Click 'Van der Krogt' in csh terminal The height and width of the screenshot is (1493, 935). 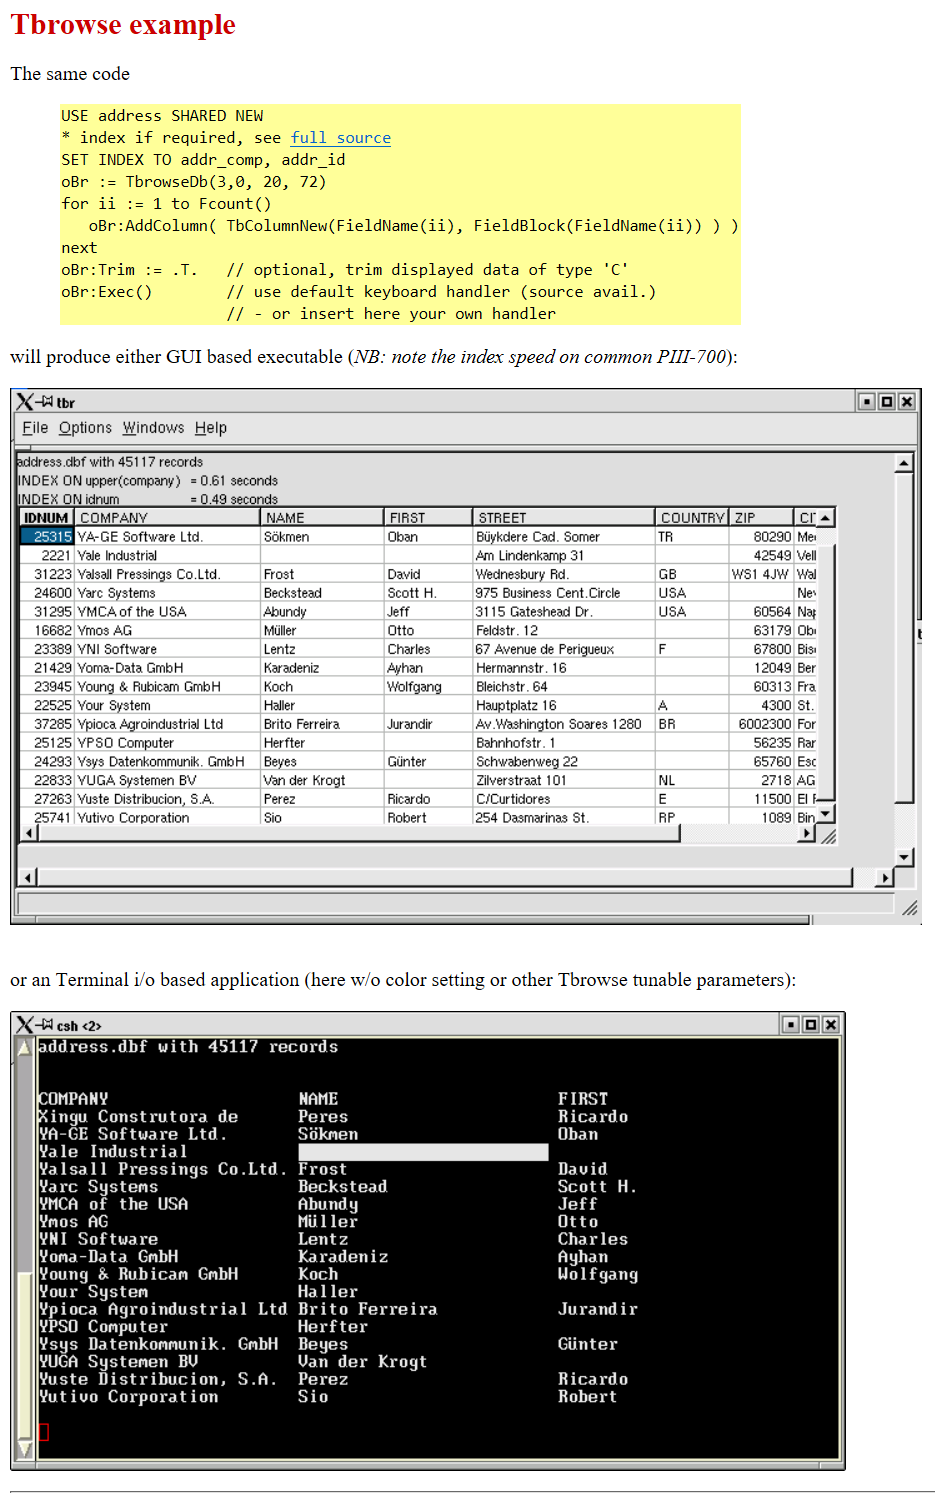(x=363, y=1361)
